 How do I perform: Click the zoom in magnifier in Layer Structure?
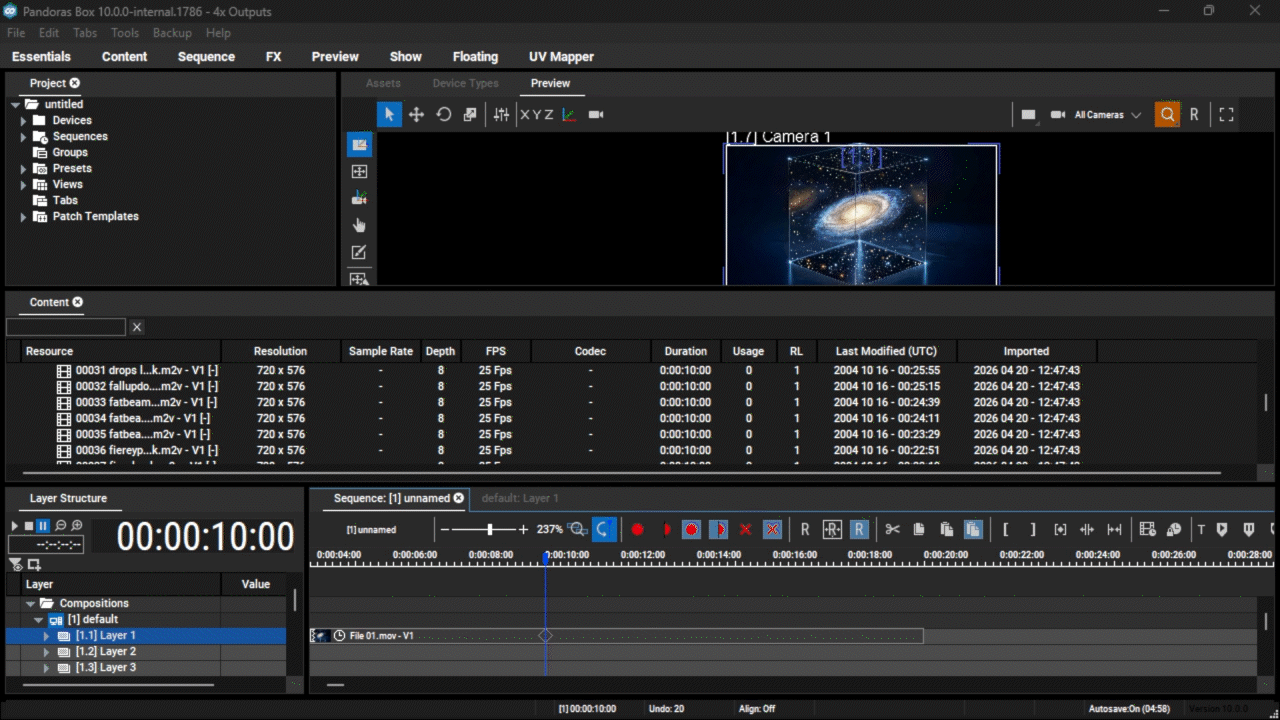[76, 526]
